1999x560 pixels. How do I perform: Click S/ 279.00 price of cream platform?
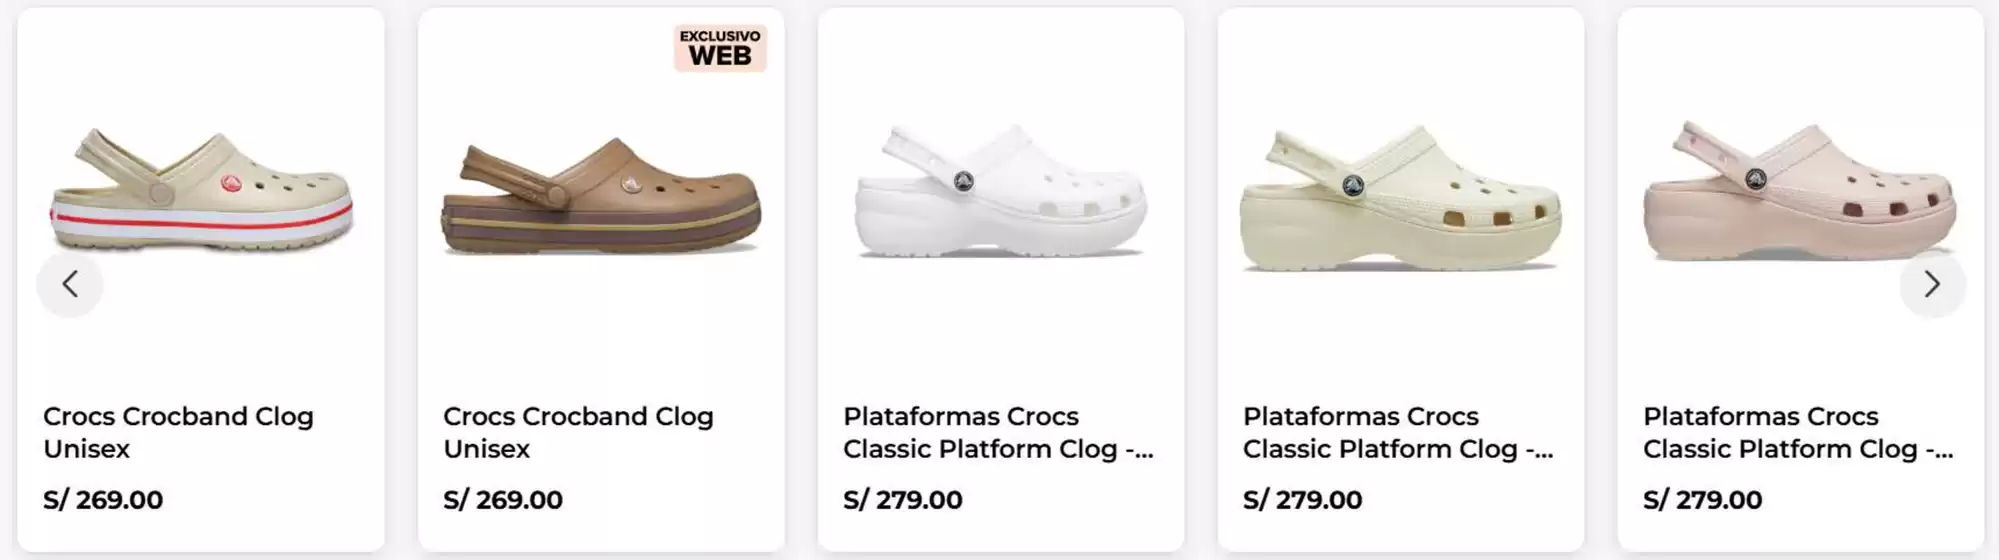click(x=1303, y=499)
